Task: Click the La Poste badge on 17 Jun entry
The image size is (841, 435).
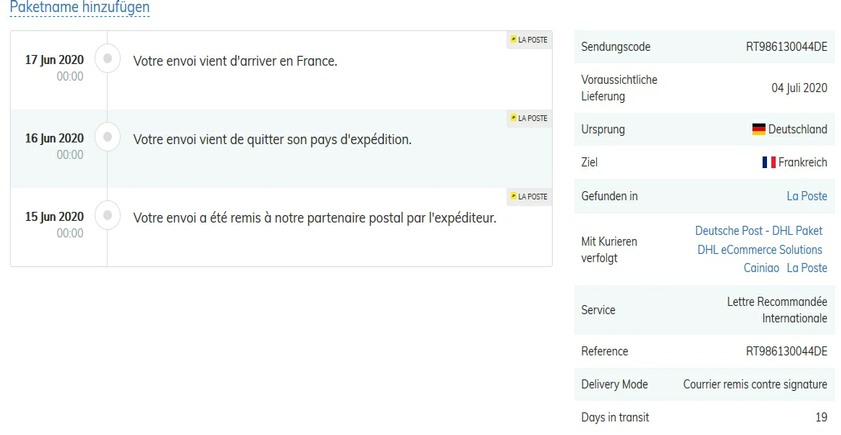Action: point(529,40)
